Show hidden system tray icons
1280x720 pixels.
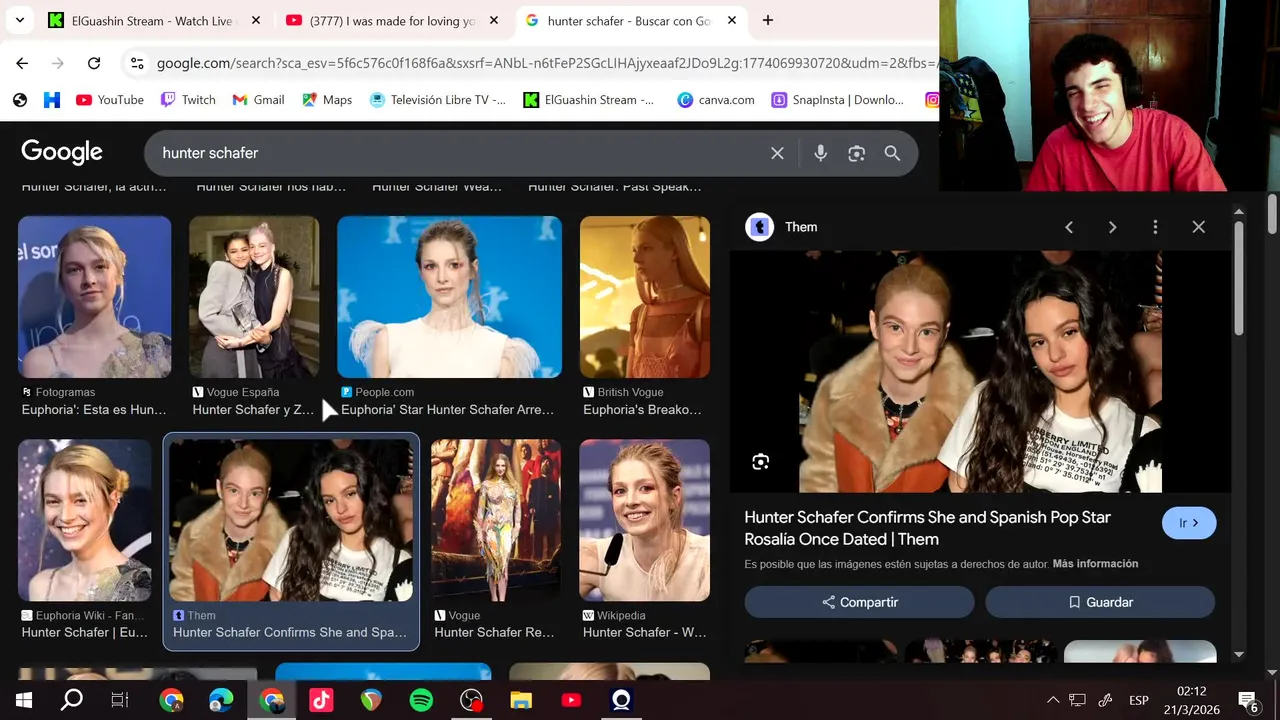click(1052, 700)
